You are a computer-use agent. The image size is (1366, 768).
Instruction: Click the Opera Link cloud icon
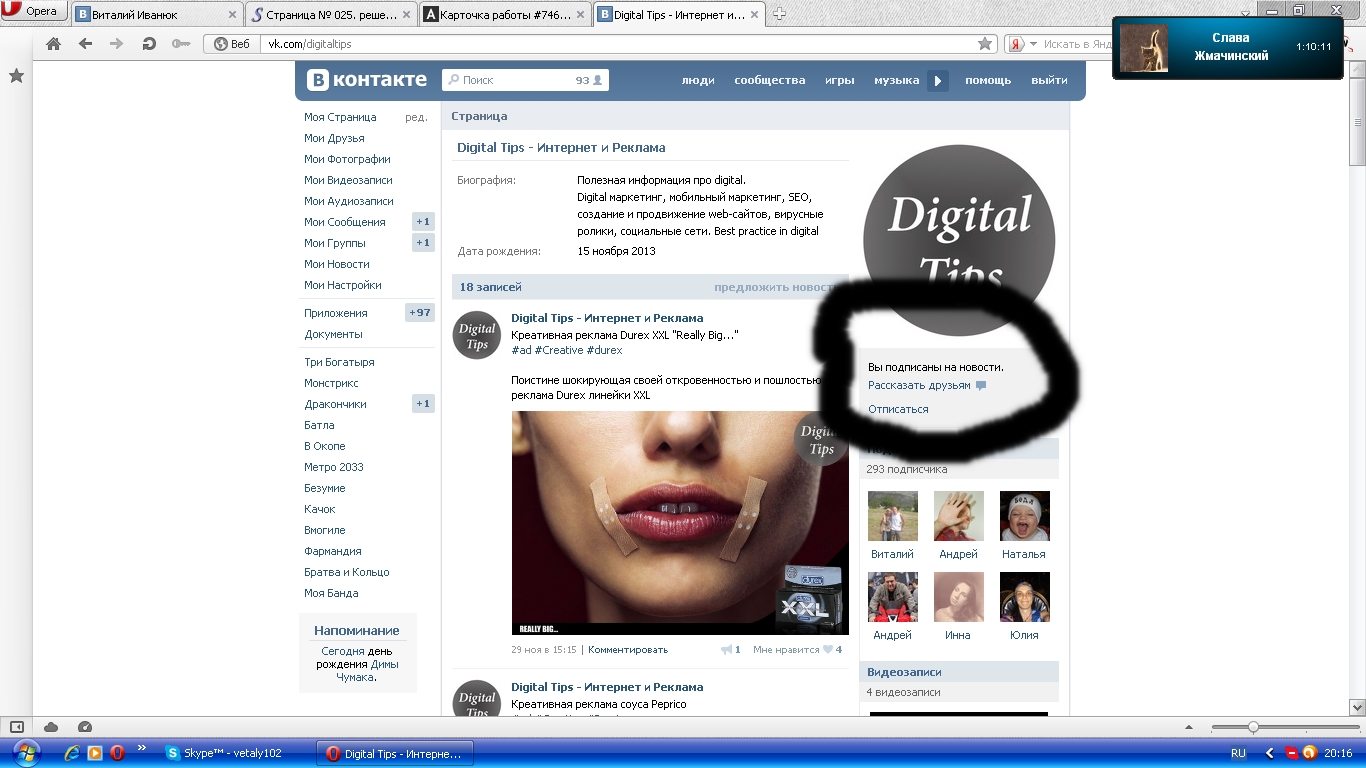pyautogui.click(x=51, y=727)
